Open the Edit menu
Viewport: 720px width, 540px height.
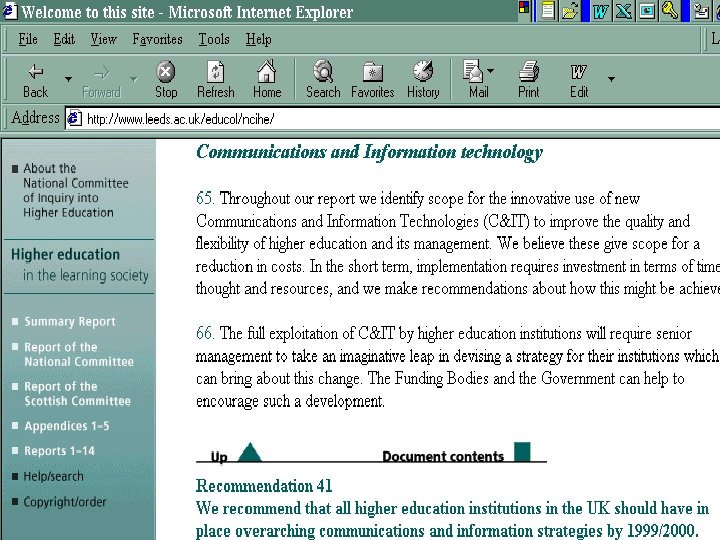(x=64, y=39)
